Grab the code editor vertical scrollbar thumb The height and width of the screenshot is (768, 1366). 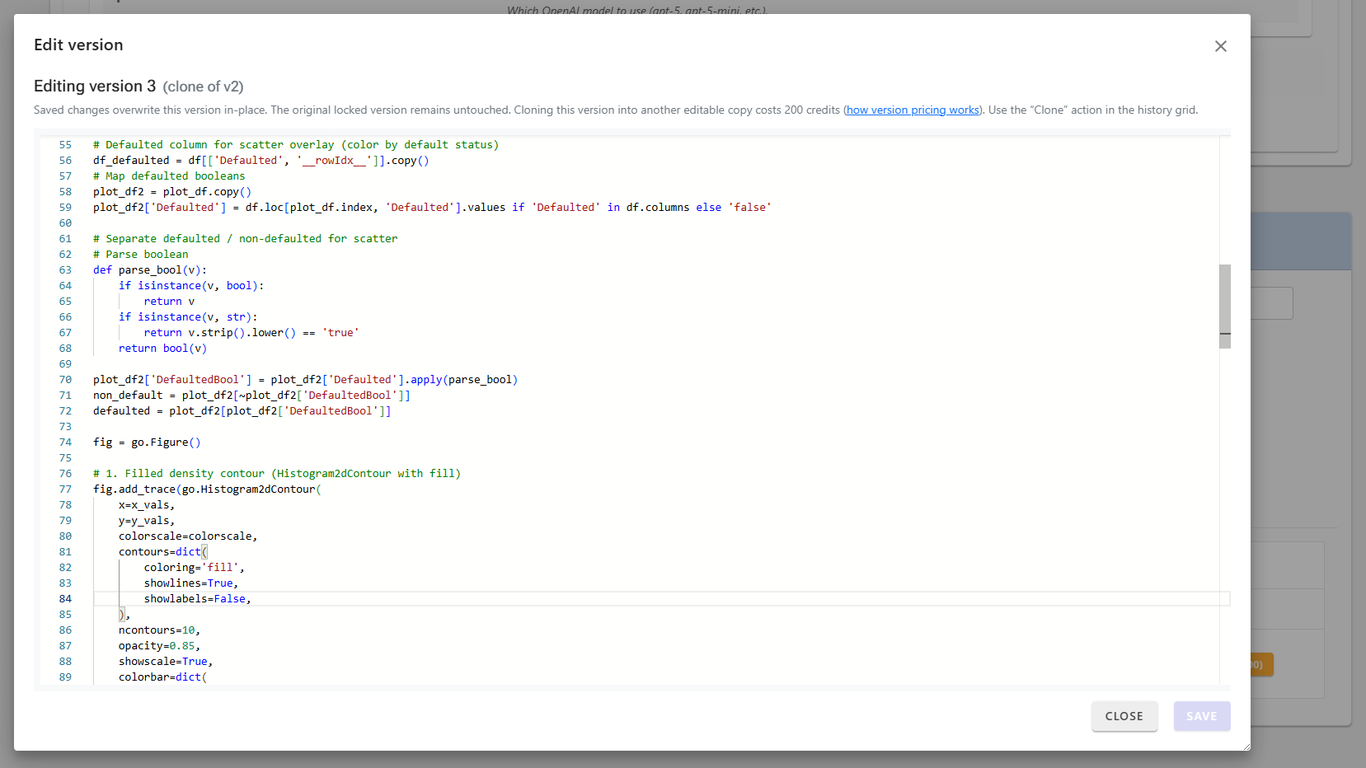[1225, 306]
